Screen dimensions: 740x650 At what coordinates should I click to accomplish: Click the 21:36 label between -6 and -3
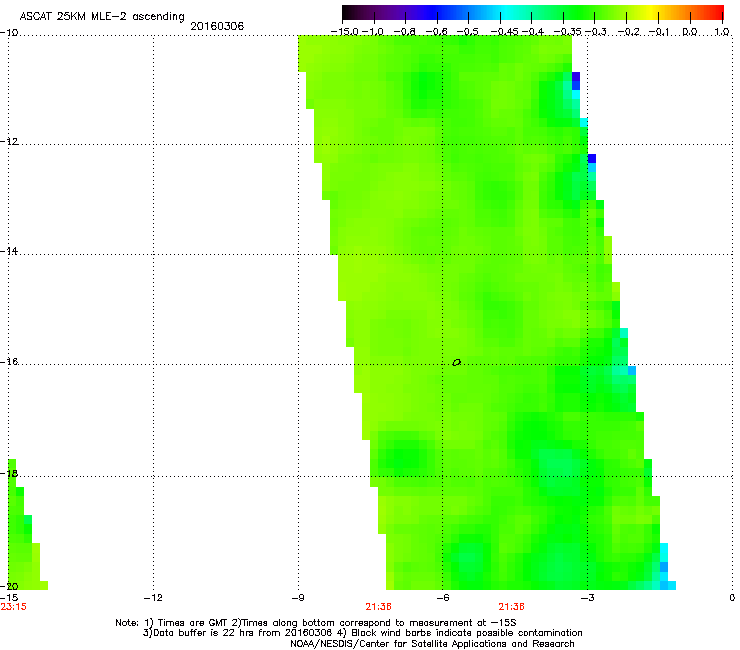click(x=512, y=607)
